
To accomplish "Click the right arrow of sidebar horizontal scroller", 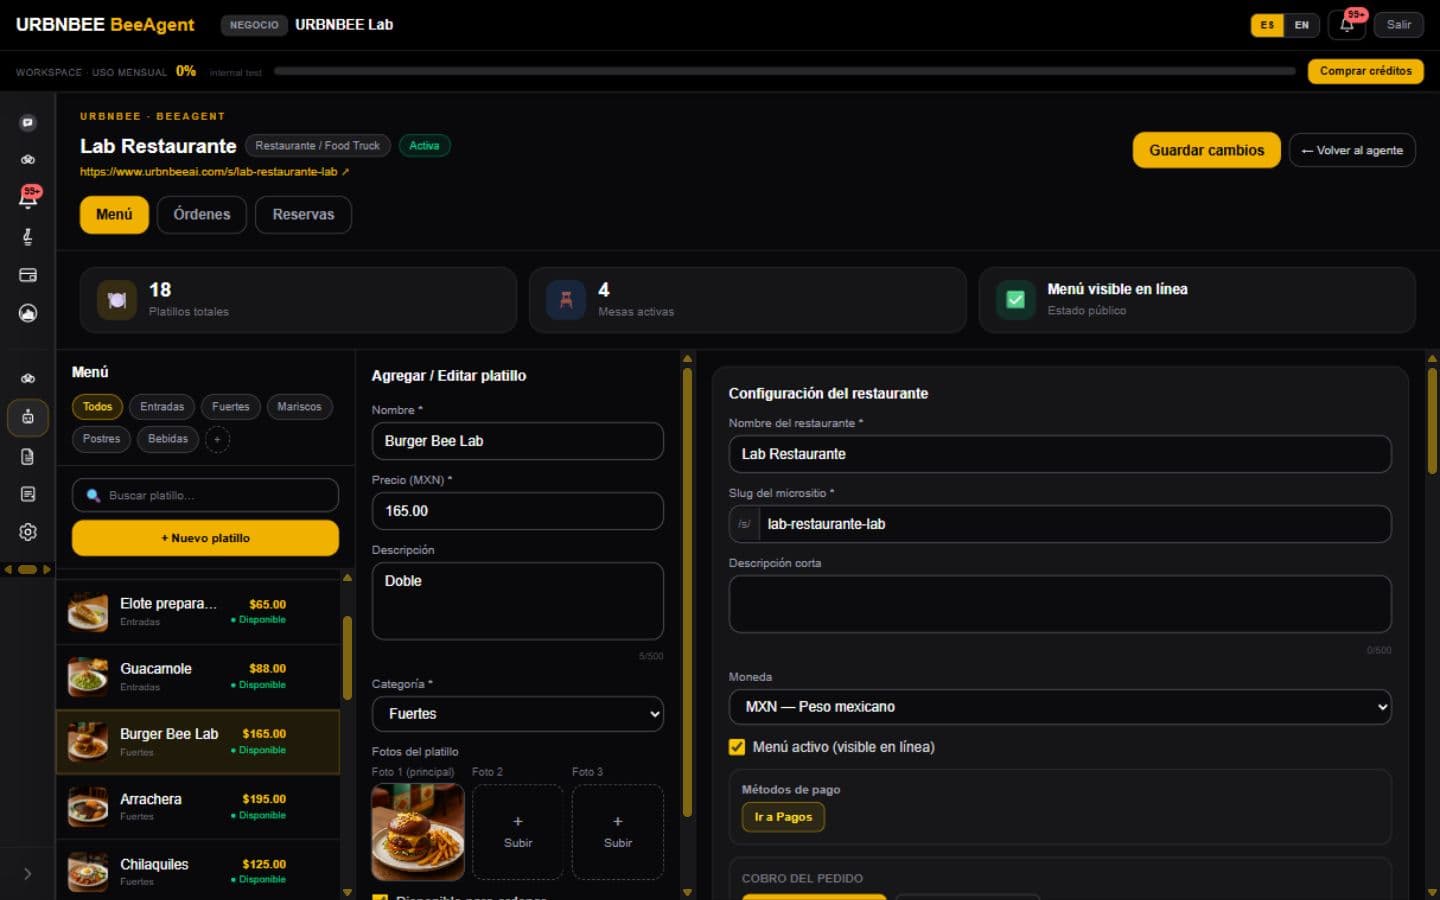I will 46,569.
